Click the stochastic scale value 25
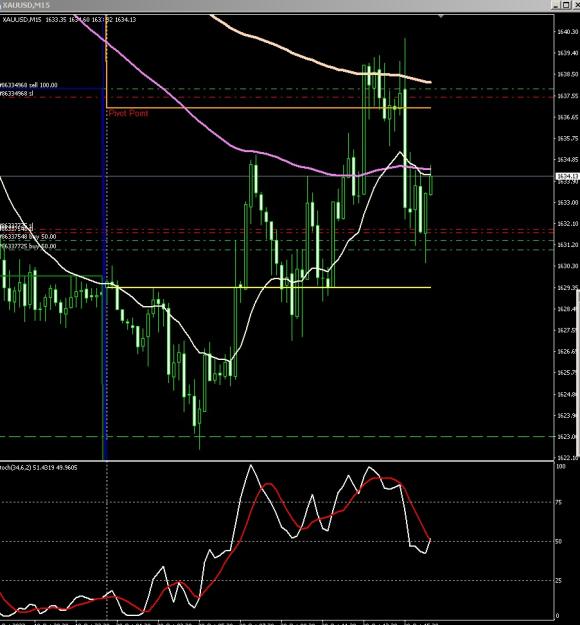The width and height of the screenshot is (580, 625). coord(559,581)
